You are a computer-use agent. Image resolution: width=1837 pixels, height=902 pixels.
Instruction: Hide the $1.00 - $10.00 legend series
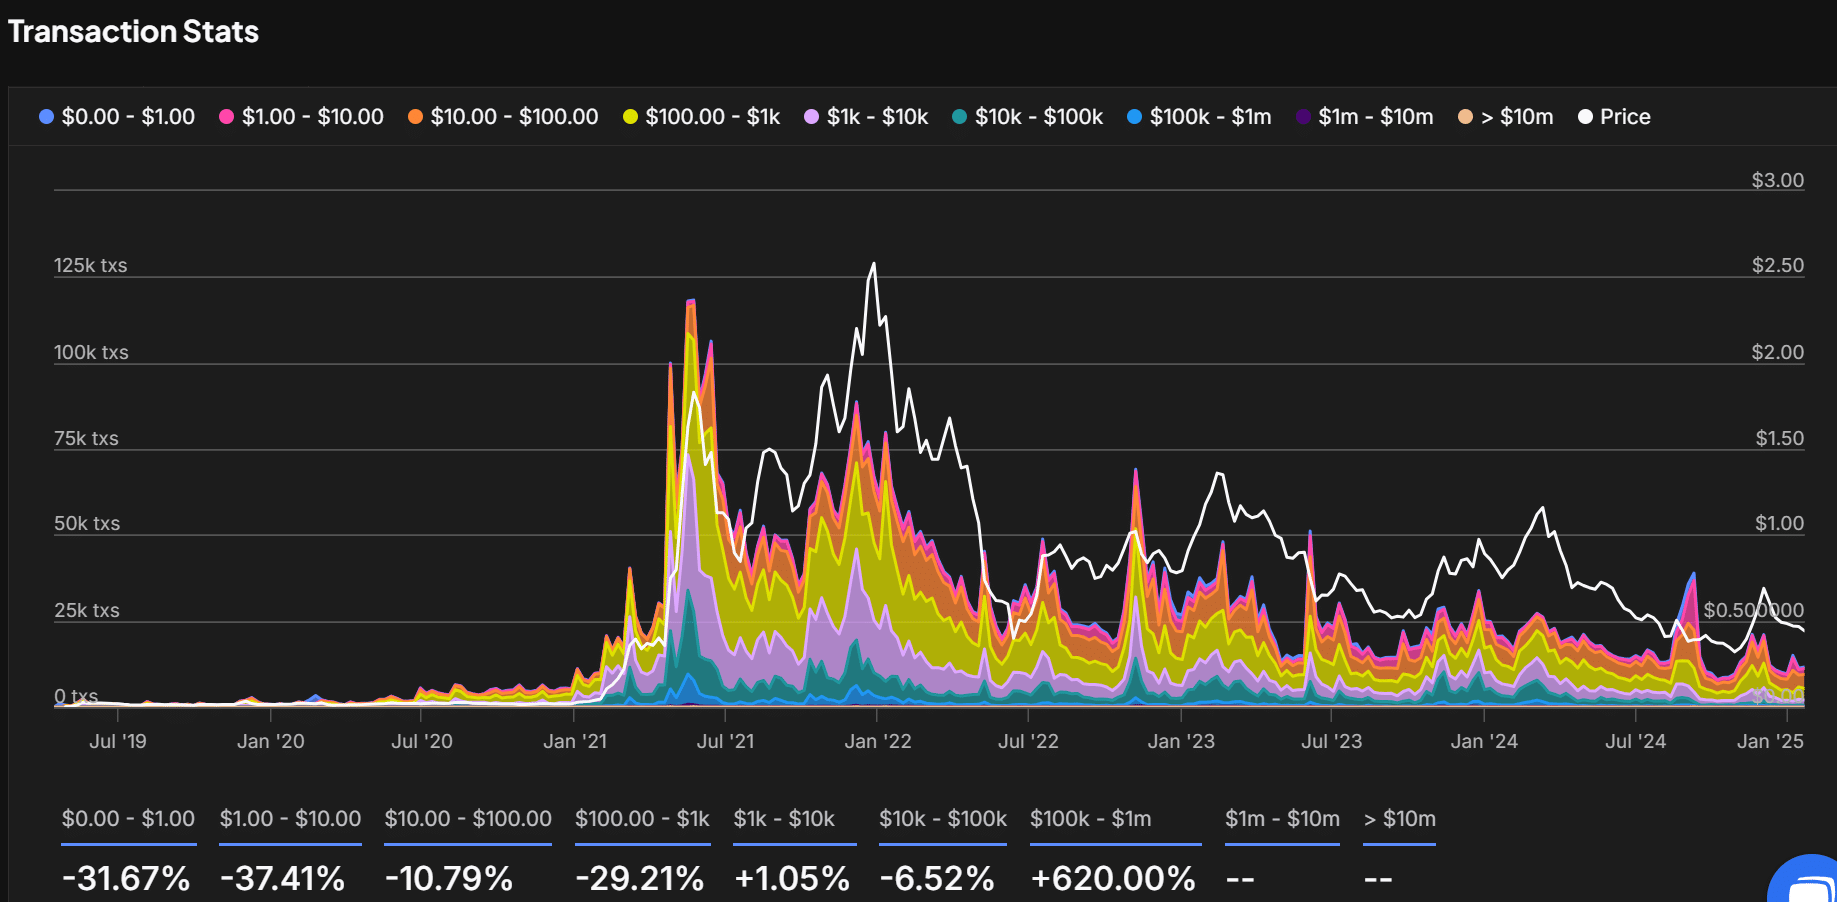tap(301, 117)
